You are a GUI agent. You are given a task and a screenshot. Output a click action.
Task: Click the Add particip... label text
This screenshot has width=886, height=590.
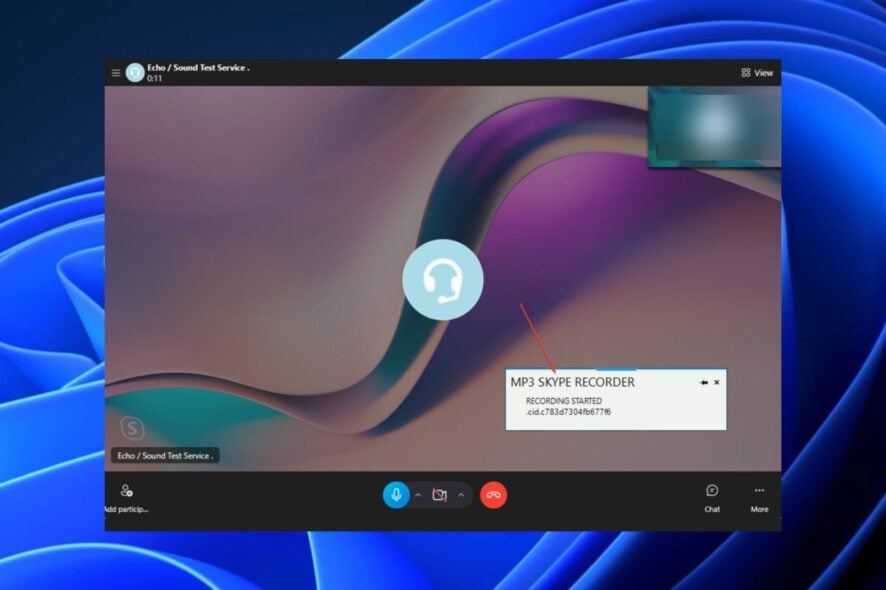click(125, 509)
